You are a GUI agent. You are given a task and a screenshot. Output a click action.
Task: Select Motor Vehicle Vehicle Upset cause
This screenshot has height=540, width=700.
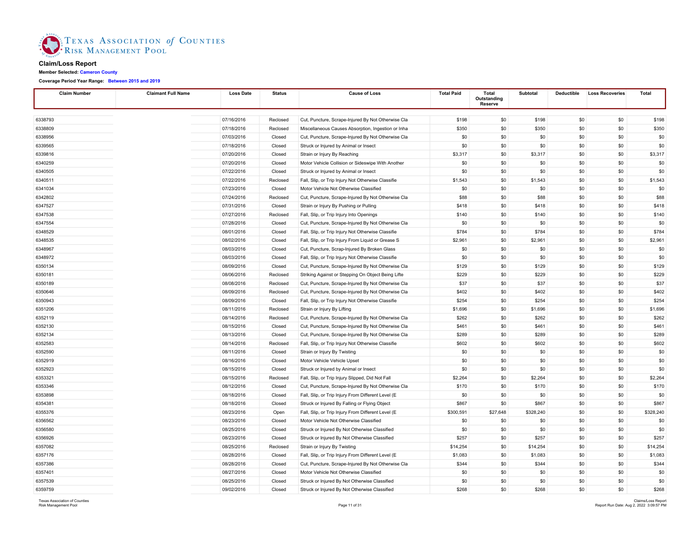point(329,361)
